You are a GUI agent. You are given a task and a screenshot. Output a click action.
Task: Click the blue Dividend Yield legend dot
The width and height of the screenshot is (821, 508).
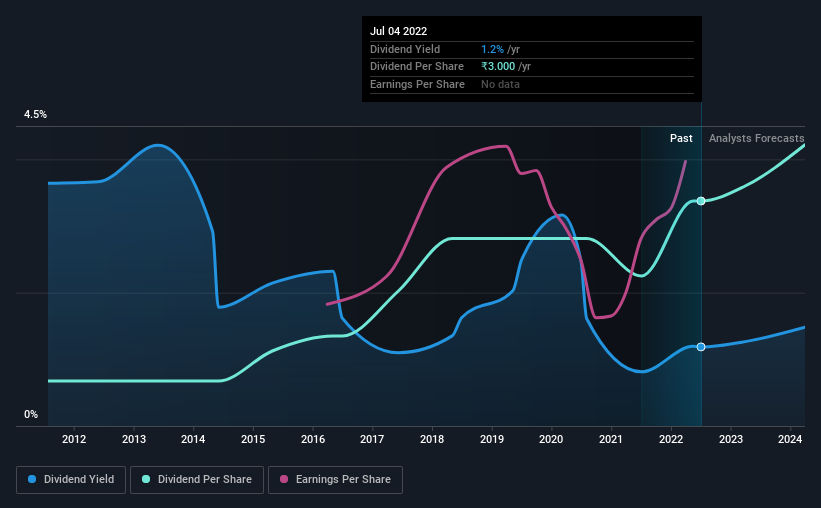tap(32, 479)
